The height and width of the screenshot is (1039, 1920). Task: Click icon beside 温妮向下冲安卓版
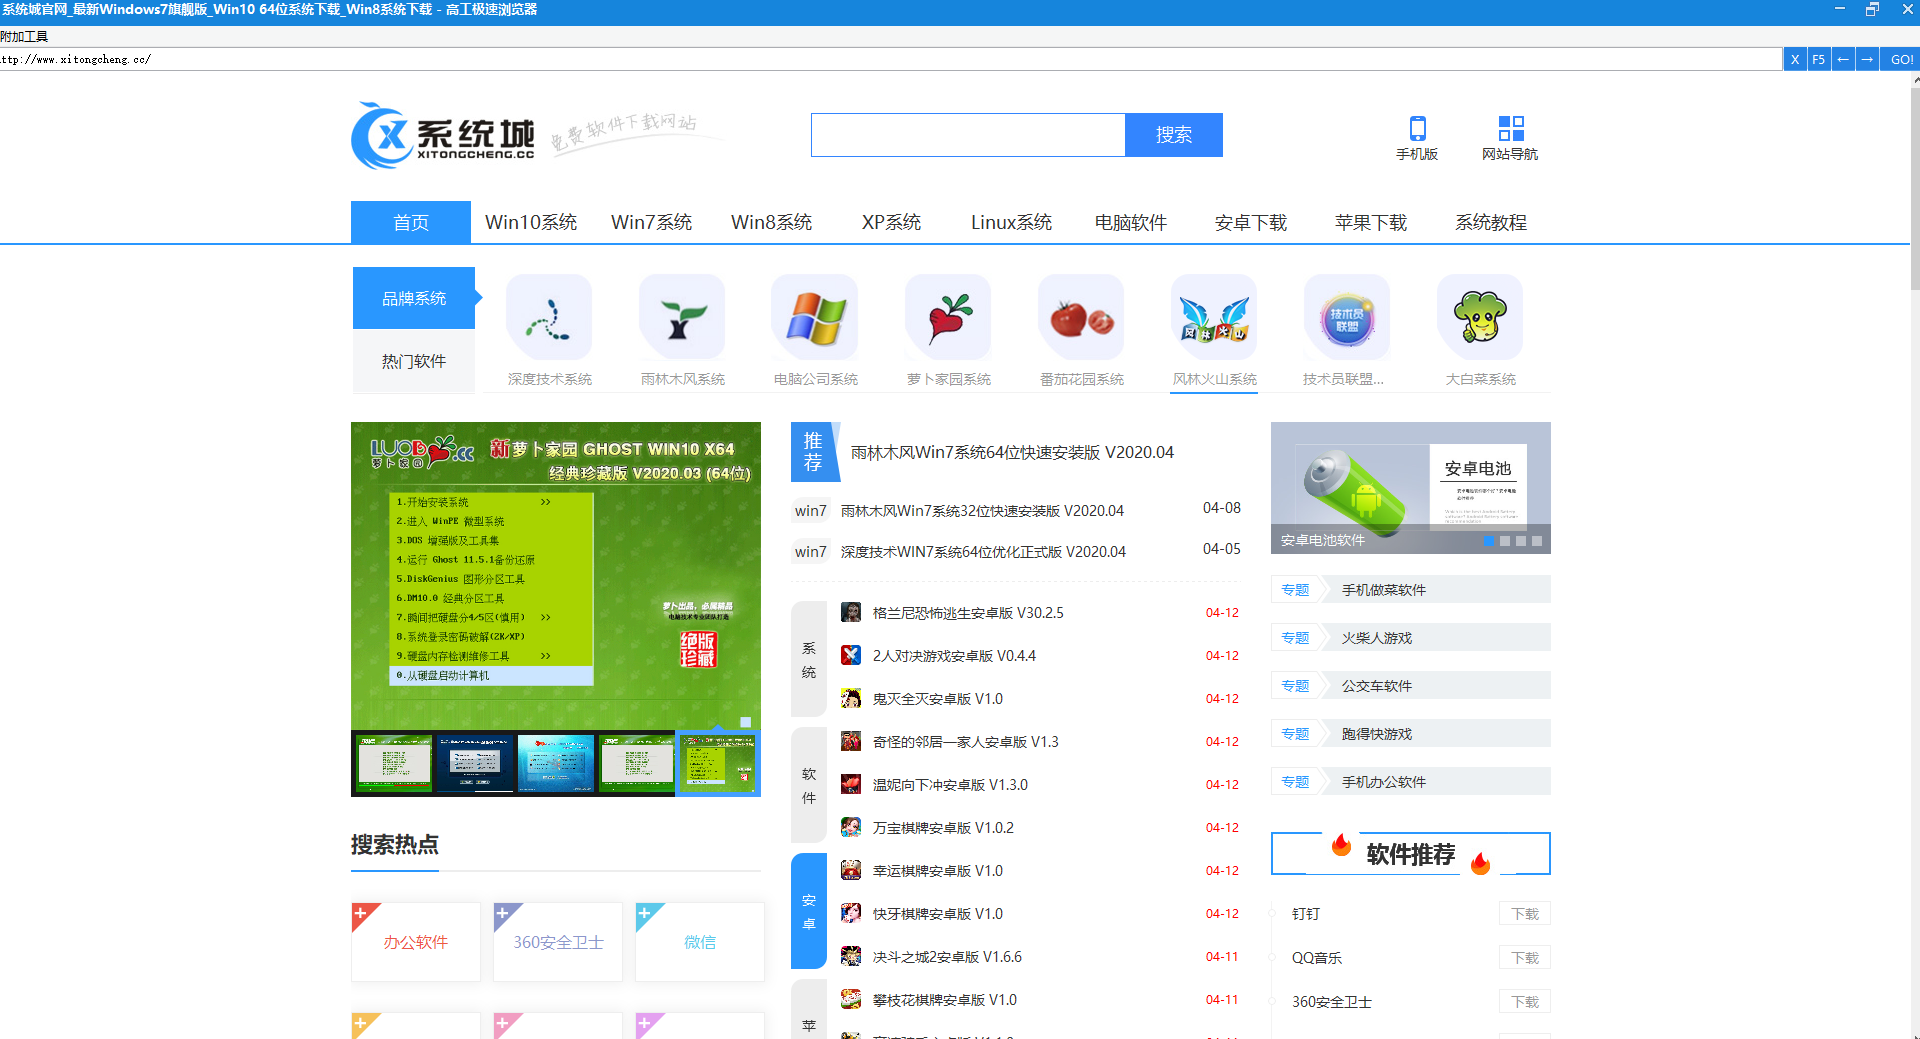click(x=851, y=784)
